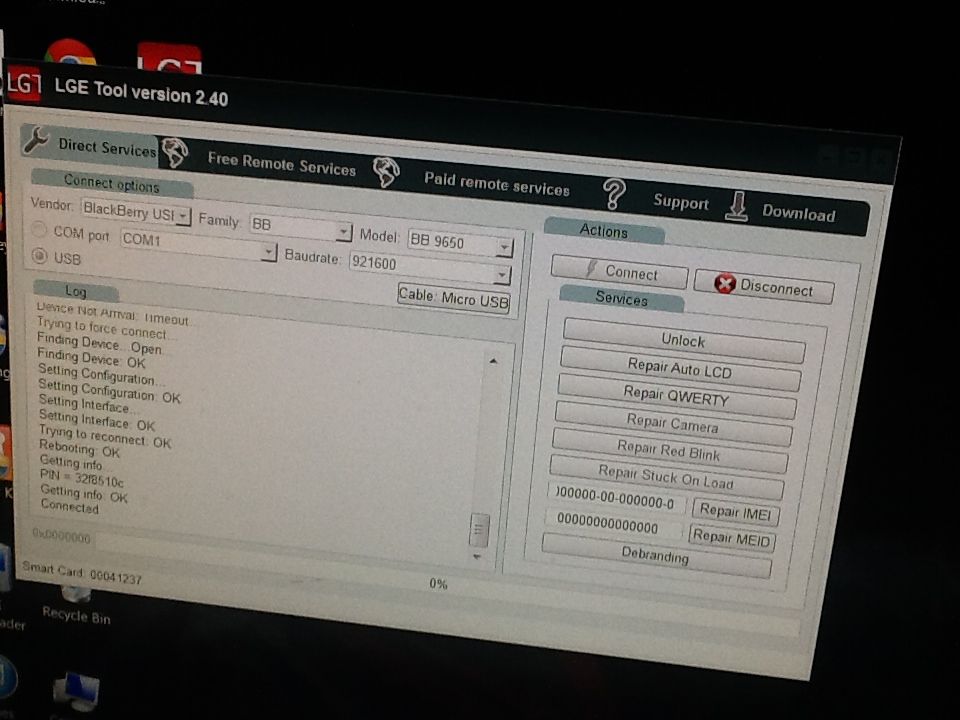Viewport: 960px width, 720px height.
Task: Click the IMEI number input field
Action: pyautogui.click(x=615, y=497)
